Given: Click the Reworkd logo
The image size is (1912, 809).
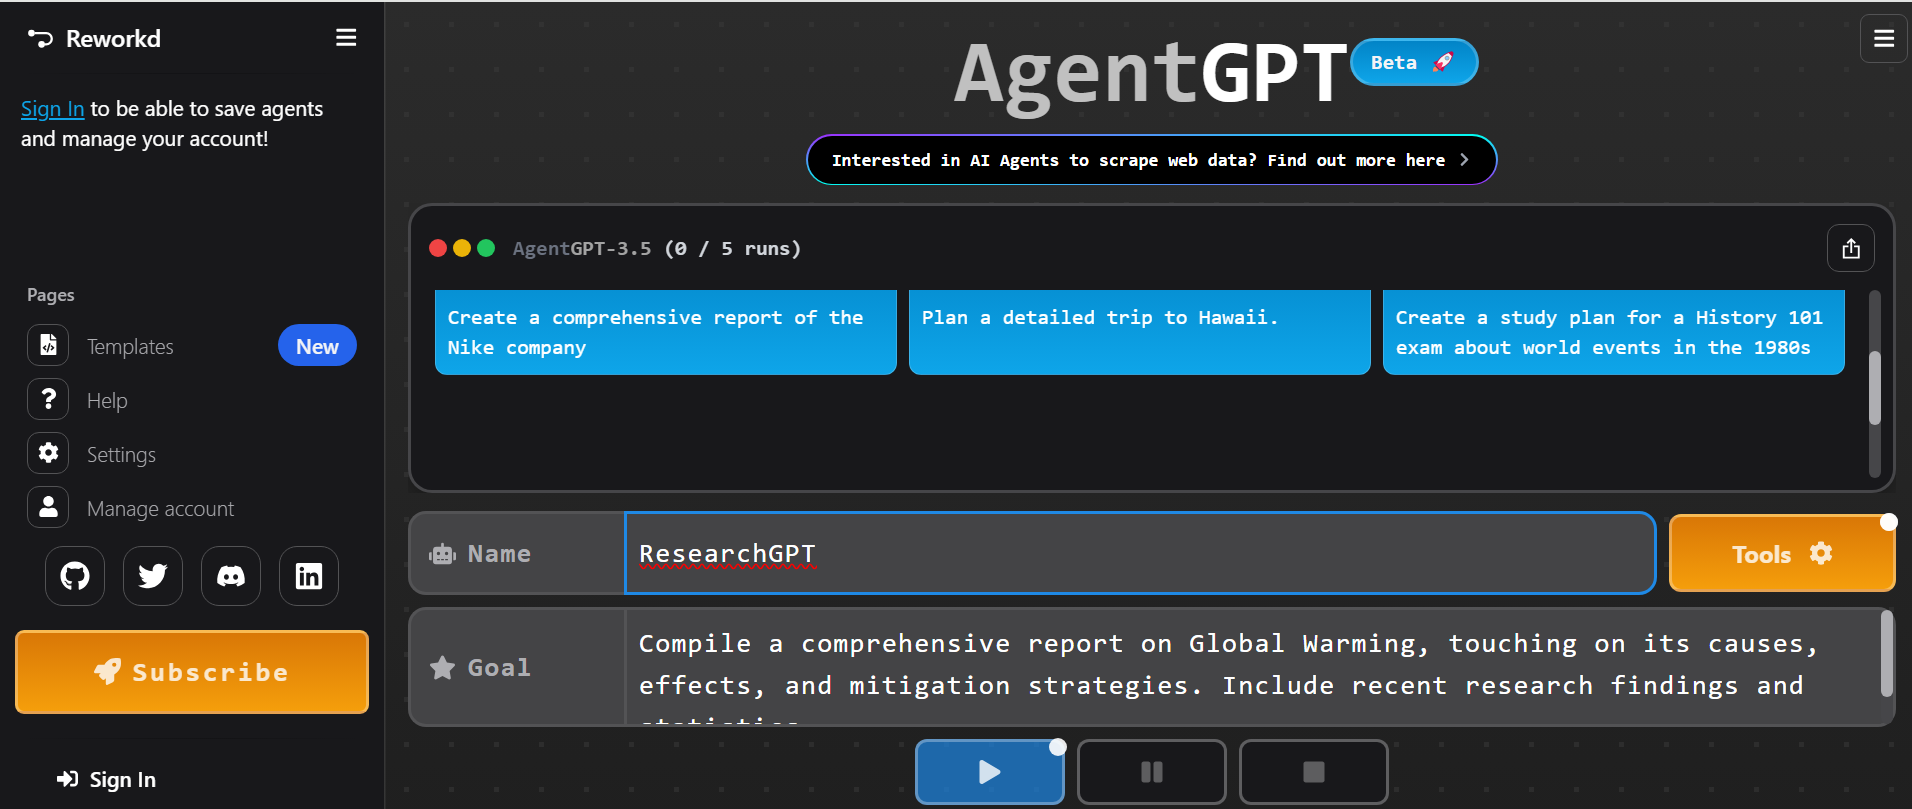Looking at the screenshot, I should click(94, 39).
